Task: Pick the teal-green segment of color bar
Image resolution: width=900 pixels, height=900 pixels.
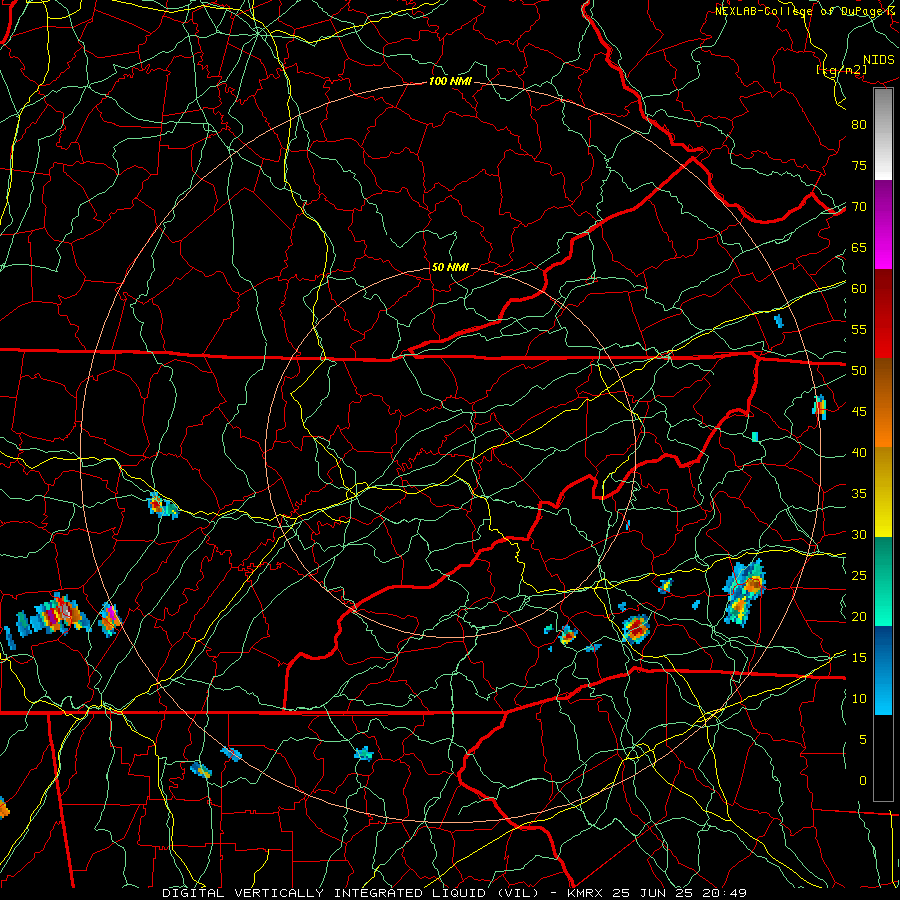Action: click(883, 581)
